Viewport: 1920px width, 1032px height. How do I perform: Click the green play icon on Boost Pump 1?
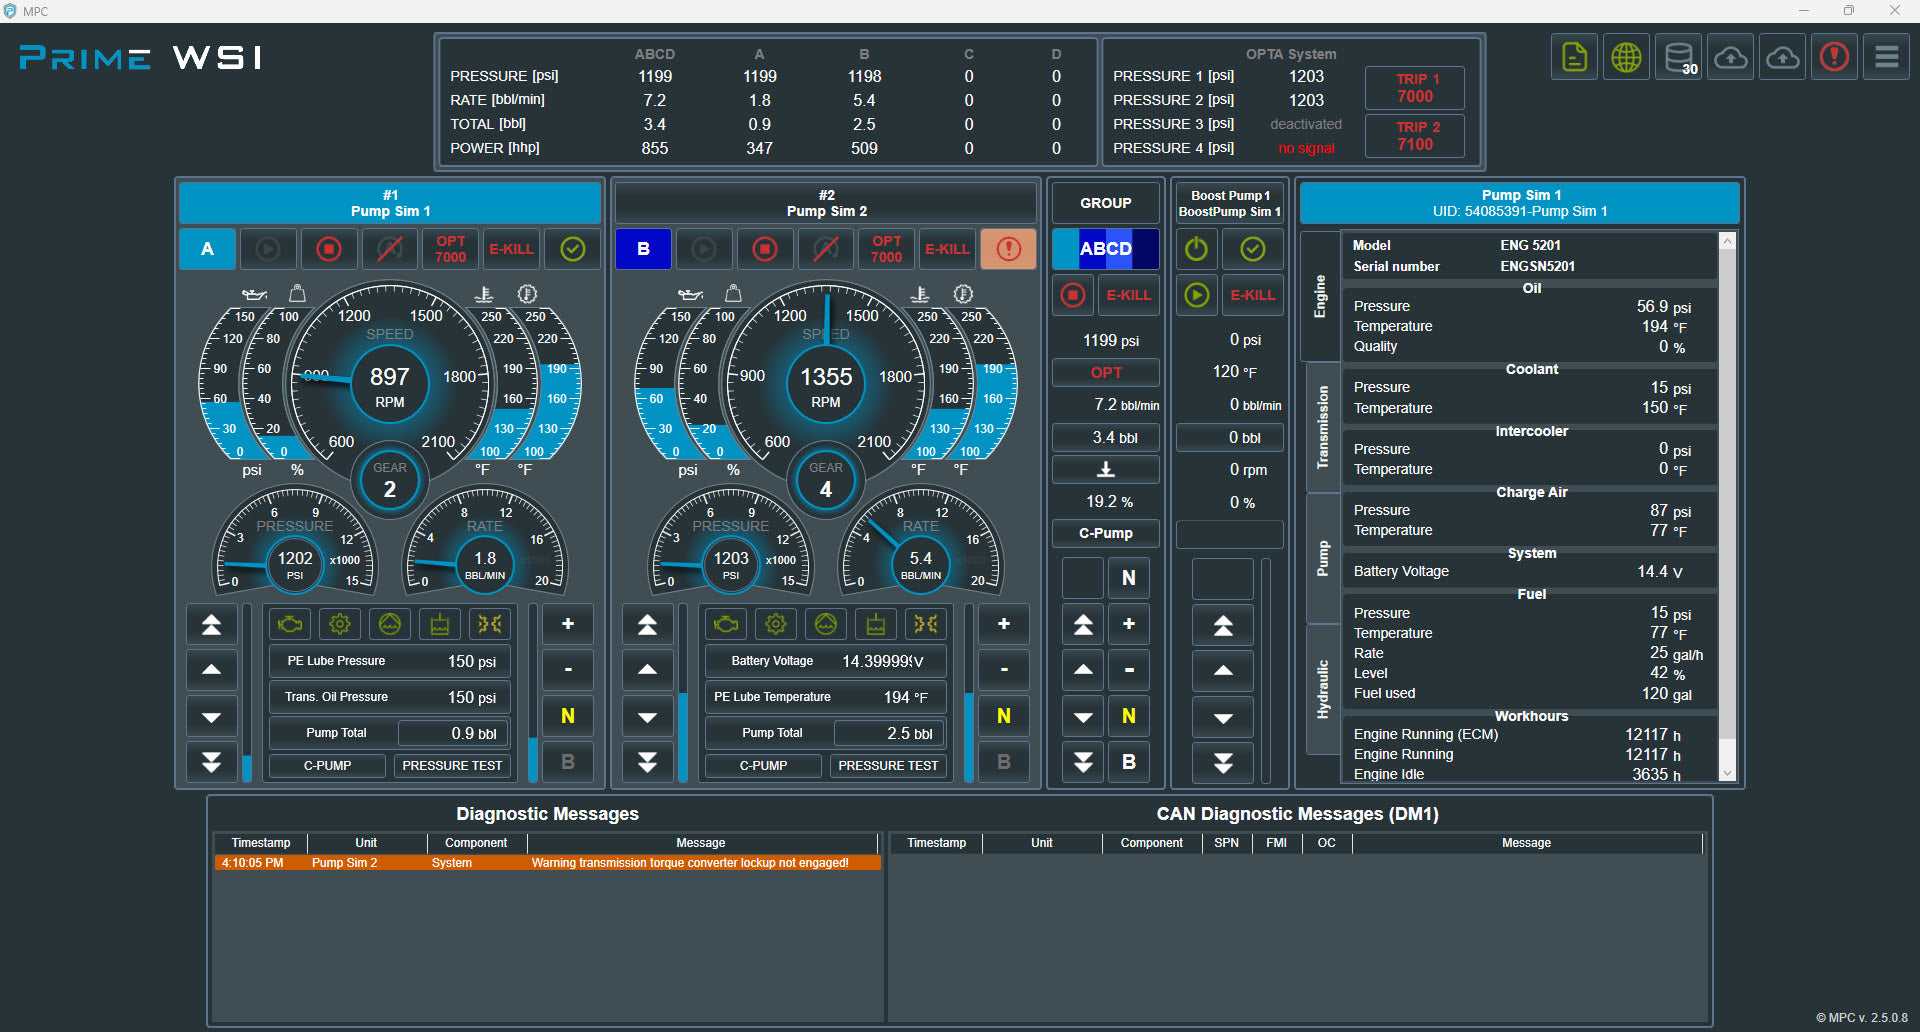1197,295
